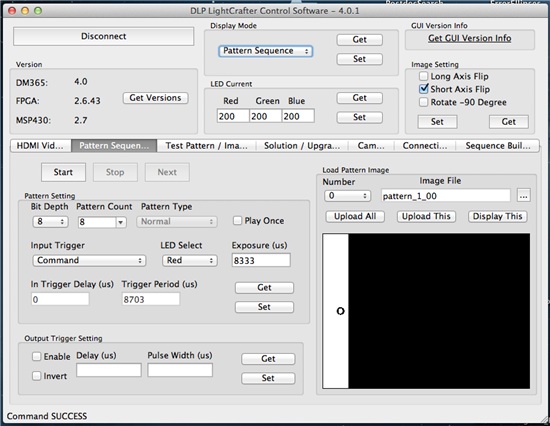Enable Rotate -90 Degree checkbox

pyautogui.click(x=424, y=102)
